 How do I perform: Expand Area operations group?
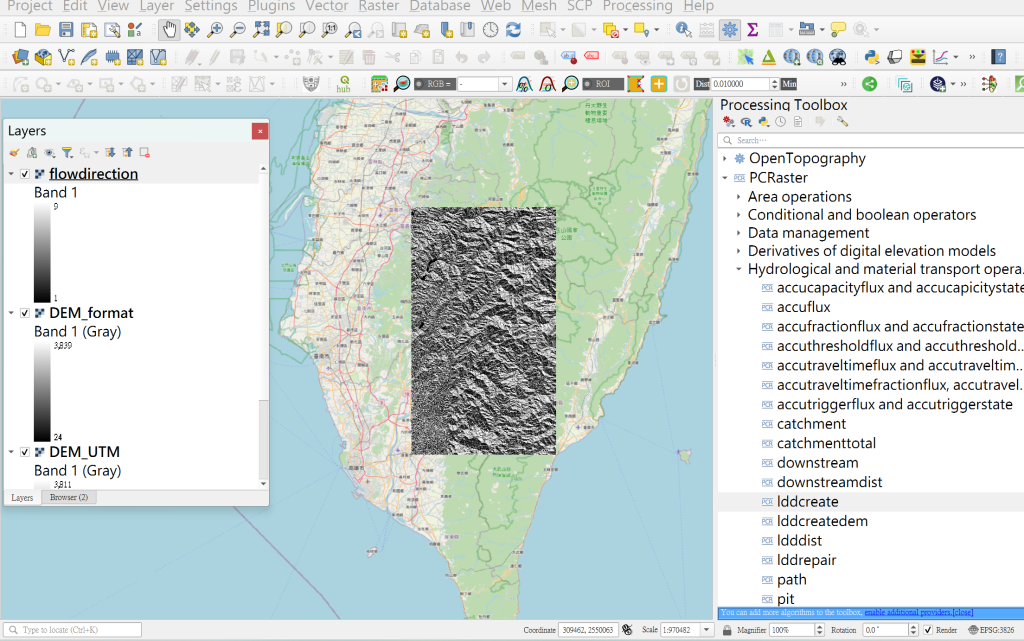(x=739, y=196)
